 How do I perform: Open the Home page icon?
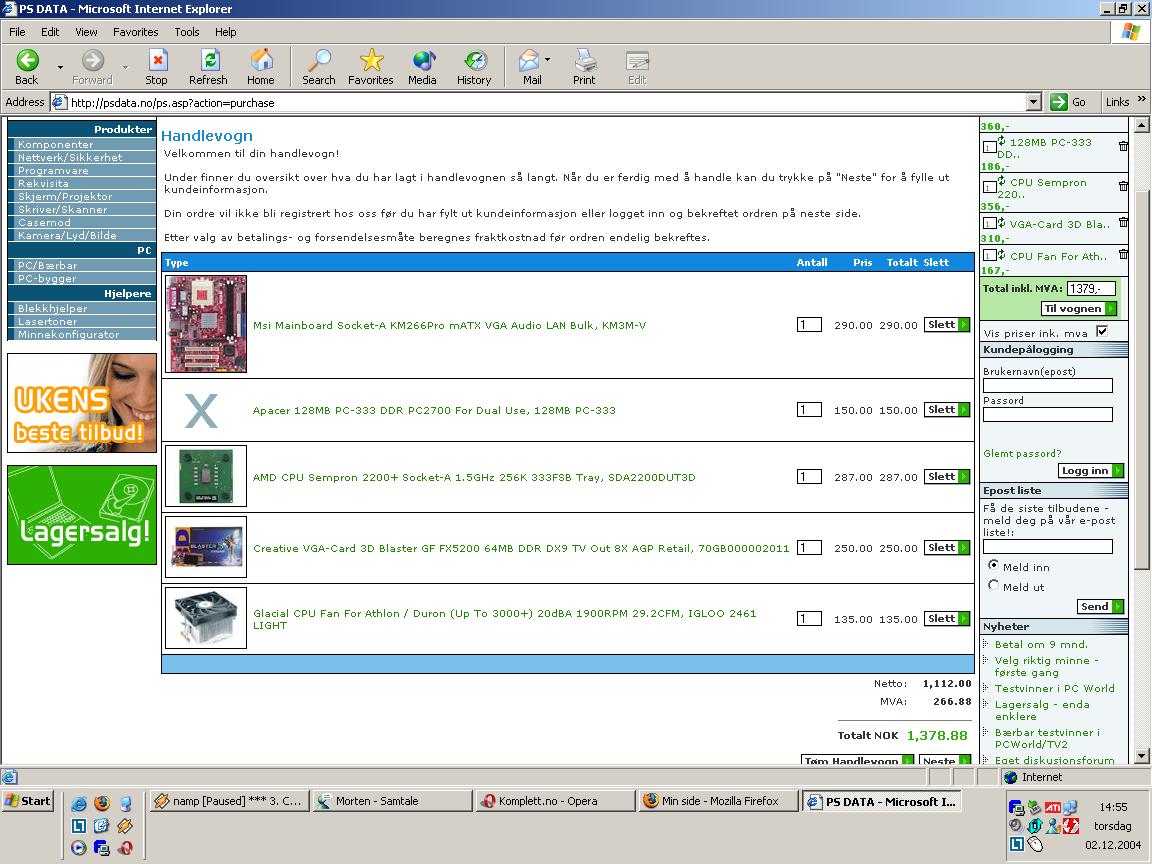[261, 68]
